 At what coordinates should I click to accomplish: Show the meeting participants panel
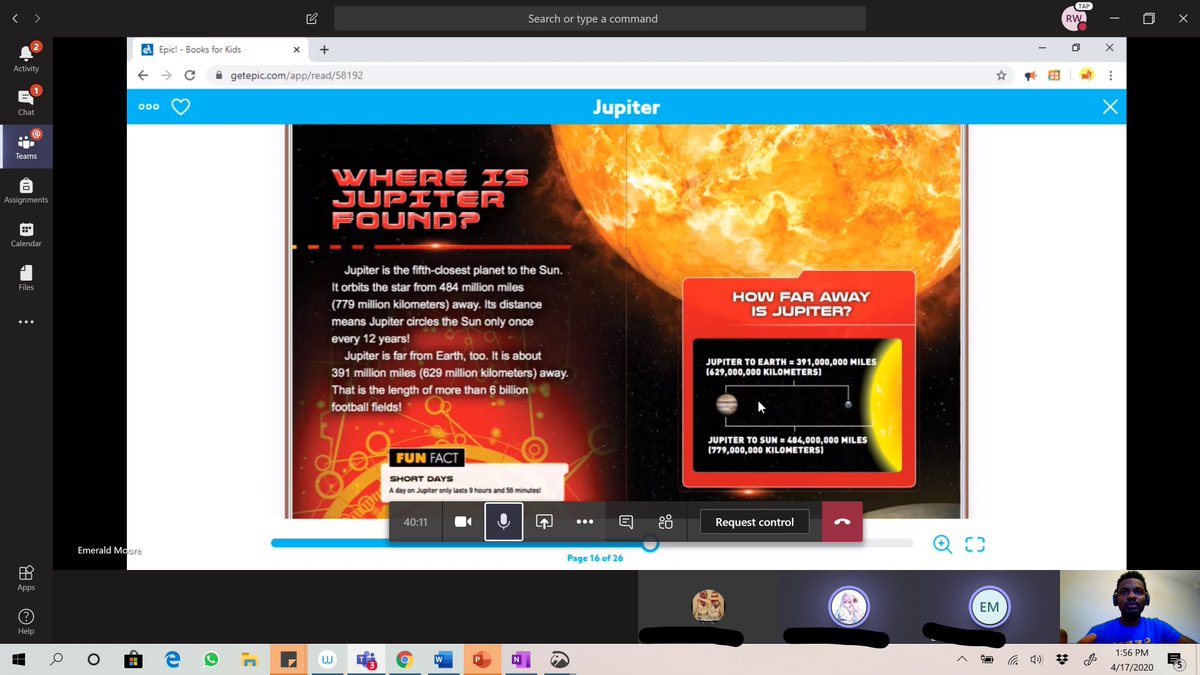(x=666, y=522)
